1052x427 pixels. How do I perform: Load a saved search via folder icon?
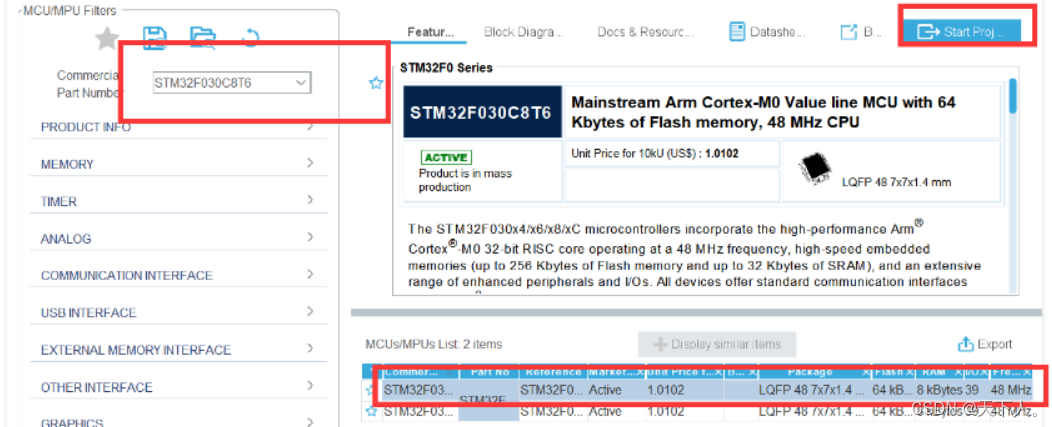(x=202, y=38)
